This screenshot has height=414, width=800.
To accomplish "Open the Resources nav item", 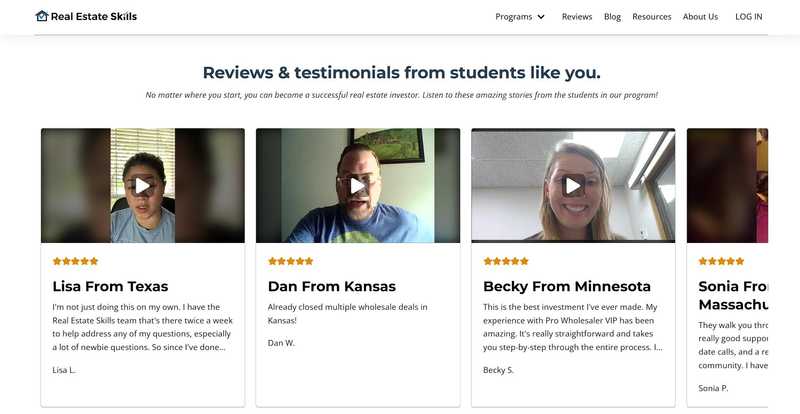I will coord(652,17).
